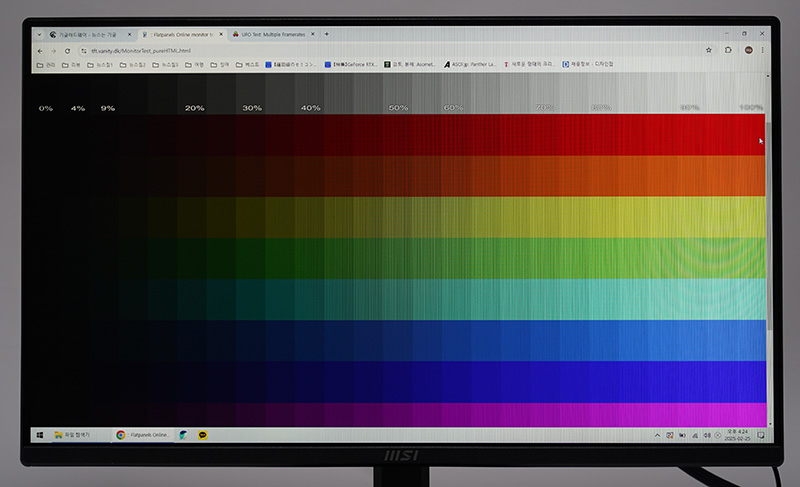This screenshot has width=800, height=487.
Task: Open the Chrome profile avatar
Action: (748, 50)
